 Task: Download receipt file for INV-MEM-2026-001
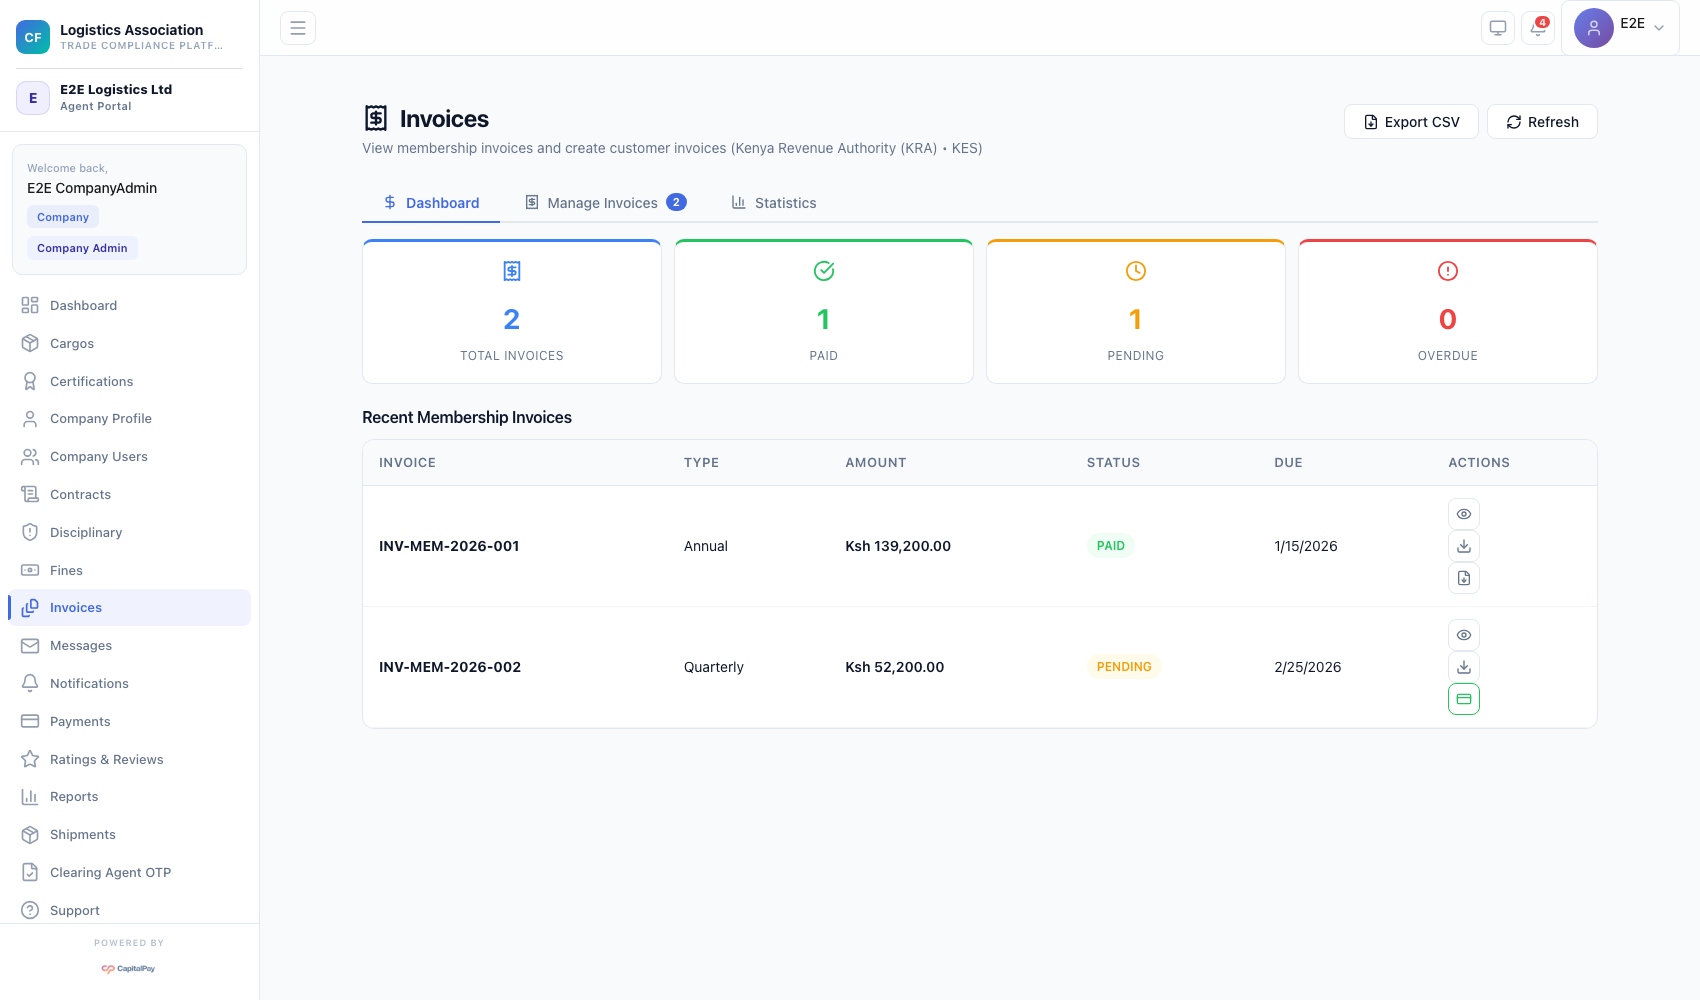(x=1464, y=578)
